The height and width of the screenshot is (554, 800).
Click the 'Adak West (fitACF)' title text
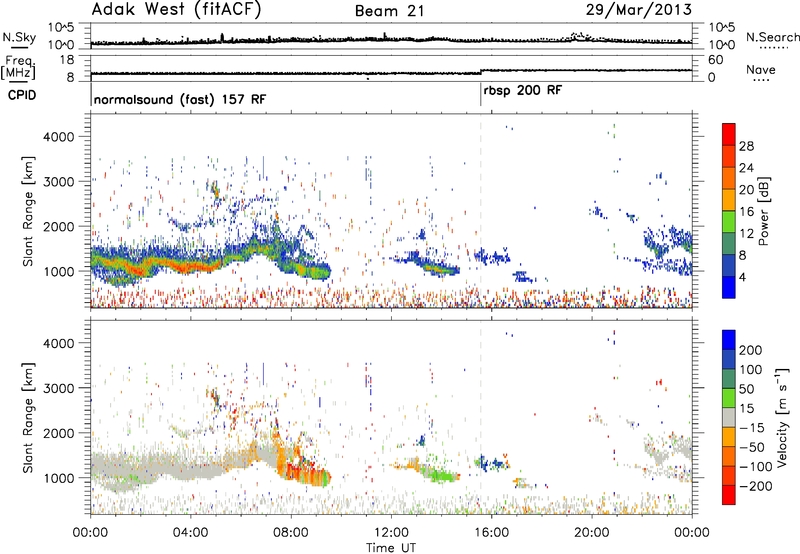[x=176, y=10]
